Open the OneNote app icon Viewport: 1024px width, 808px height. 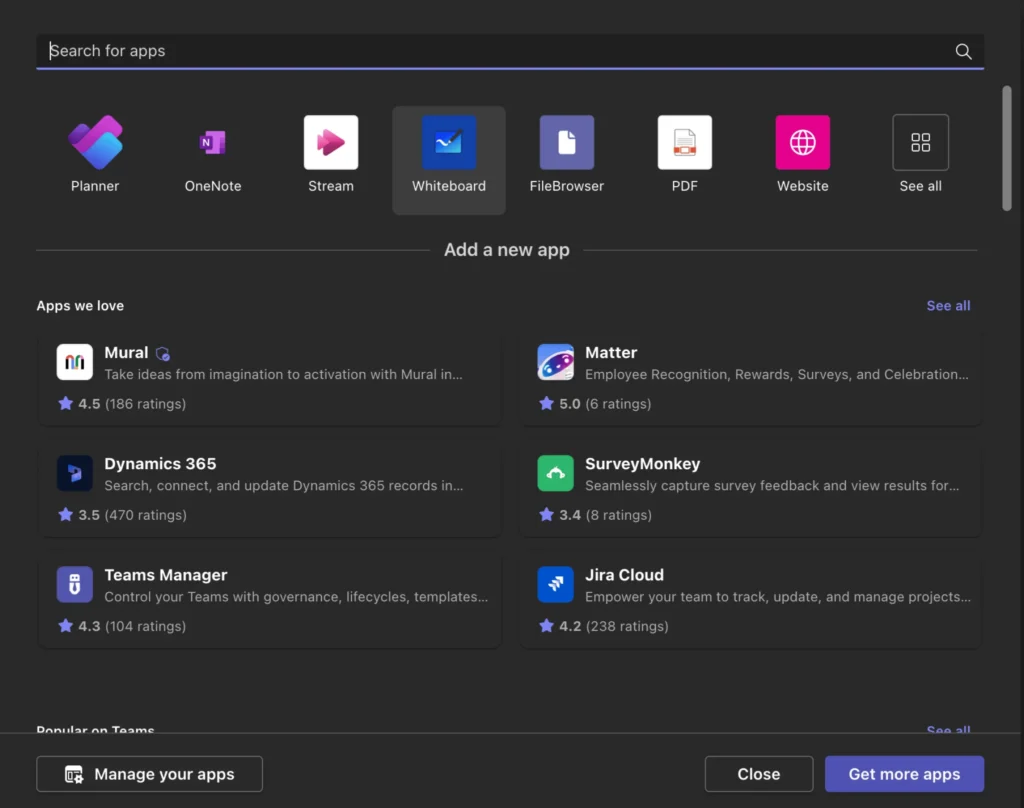point(213,143)
